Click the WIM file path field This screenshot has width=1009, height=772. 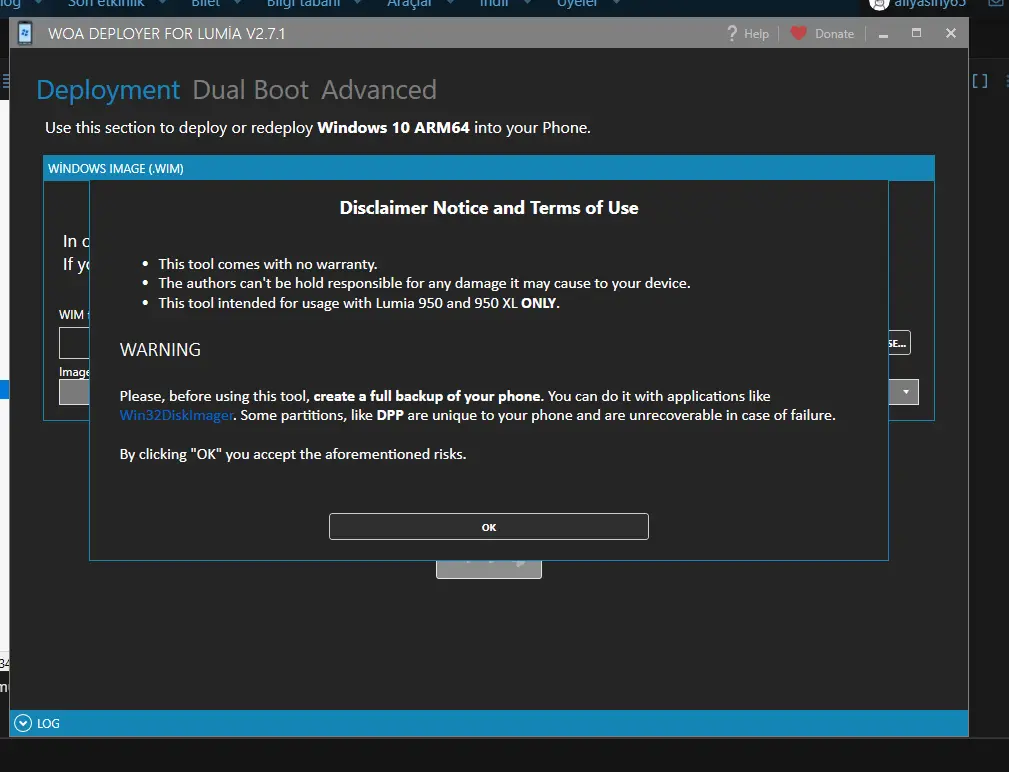pos(74,343)
